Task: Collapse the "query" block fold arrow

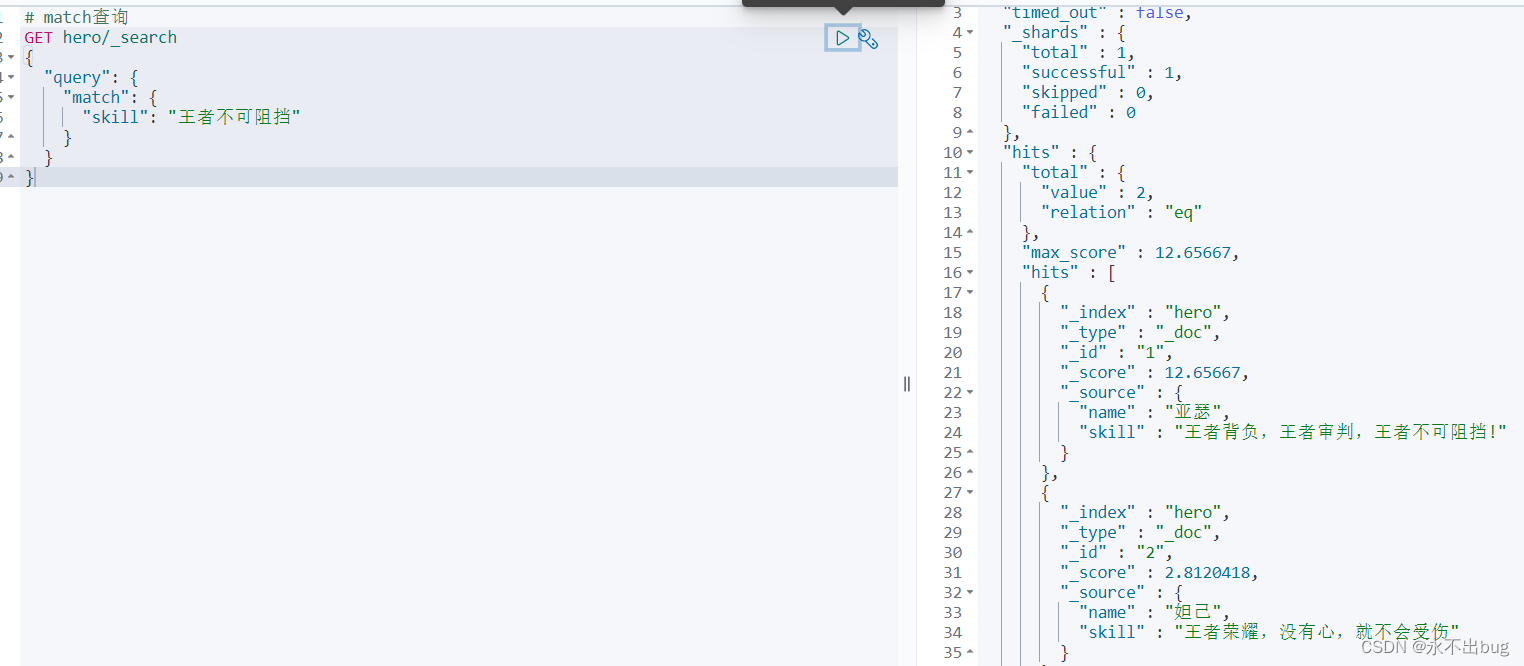Action: pos(11,77)
